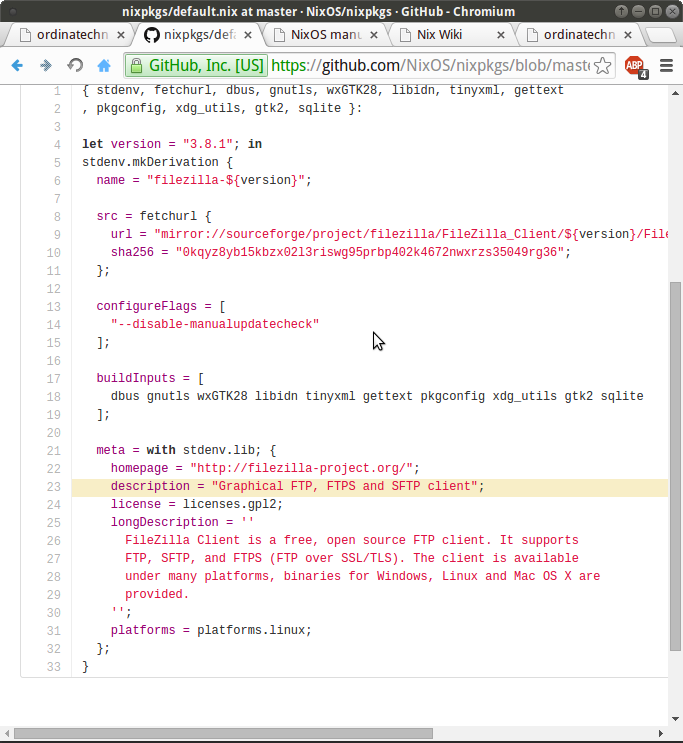Click "configureFlags" on line 13
This screenshot has height=743, width=683.
146,306
